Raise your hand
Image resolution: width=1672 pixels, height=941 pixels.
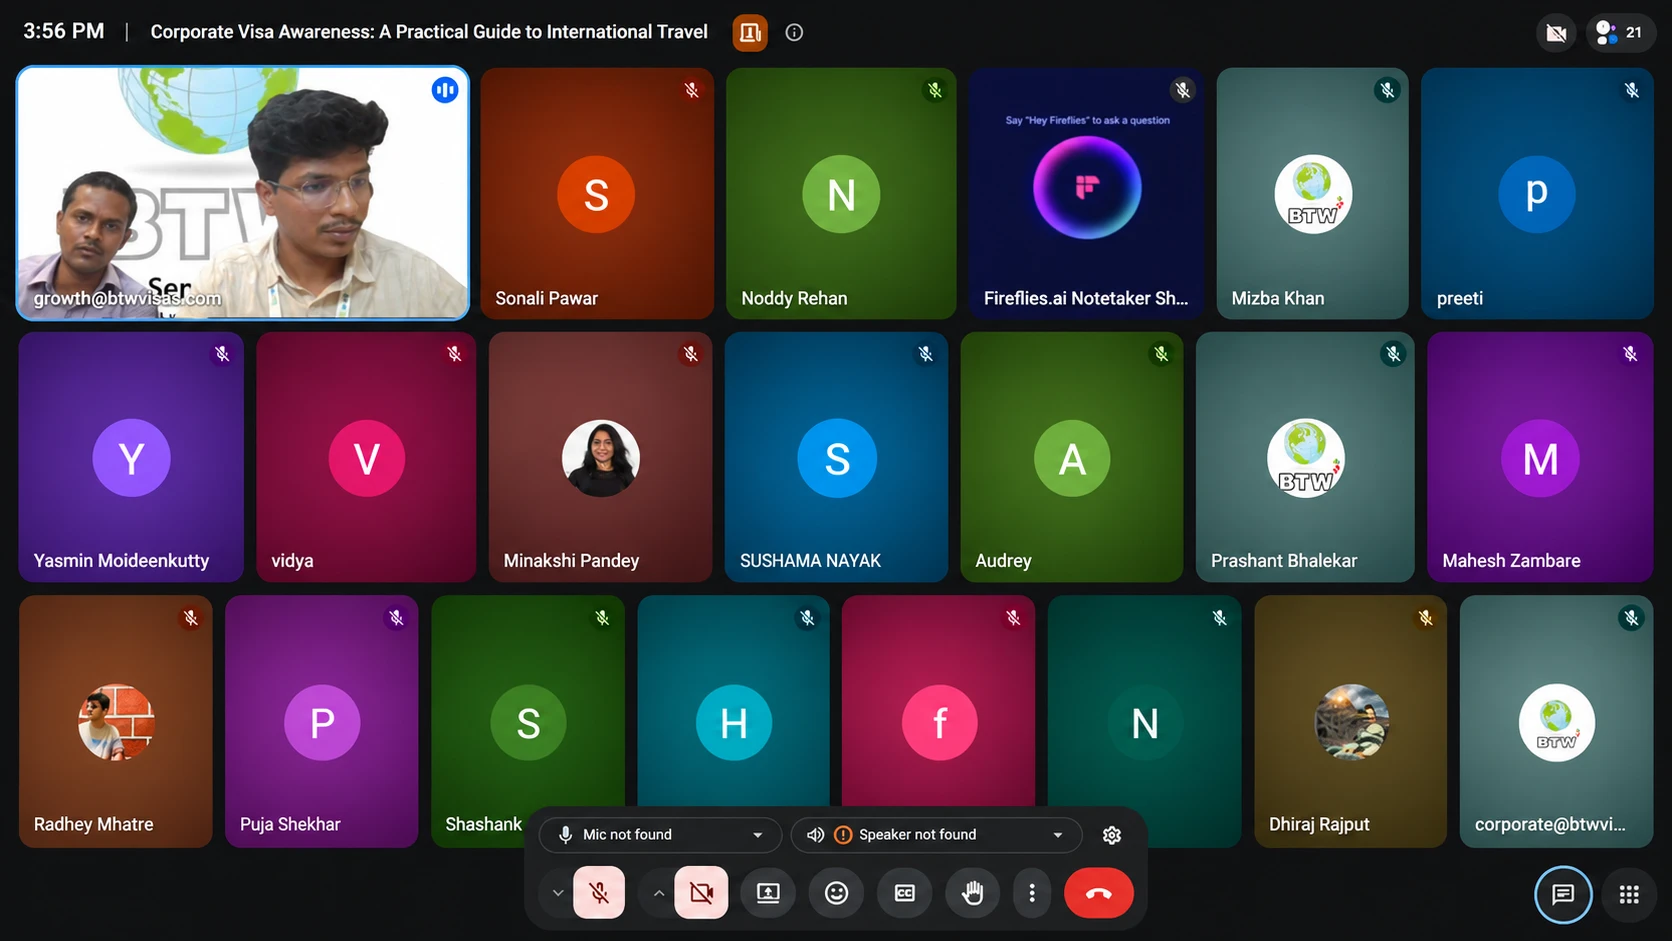pyautogui.click(x=972, y=893)
